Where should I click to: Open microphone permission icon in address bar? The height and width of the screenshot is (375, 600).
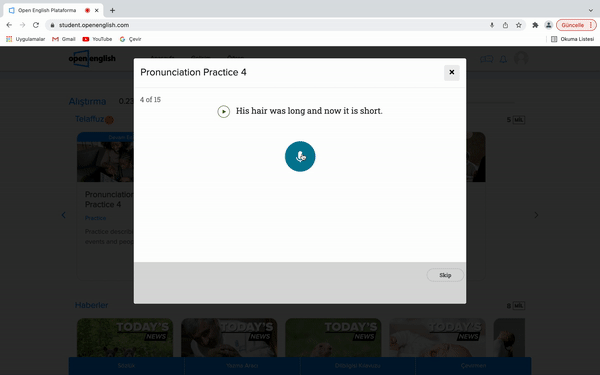(492, 25)
